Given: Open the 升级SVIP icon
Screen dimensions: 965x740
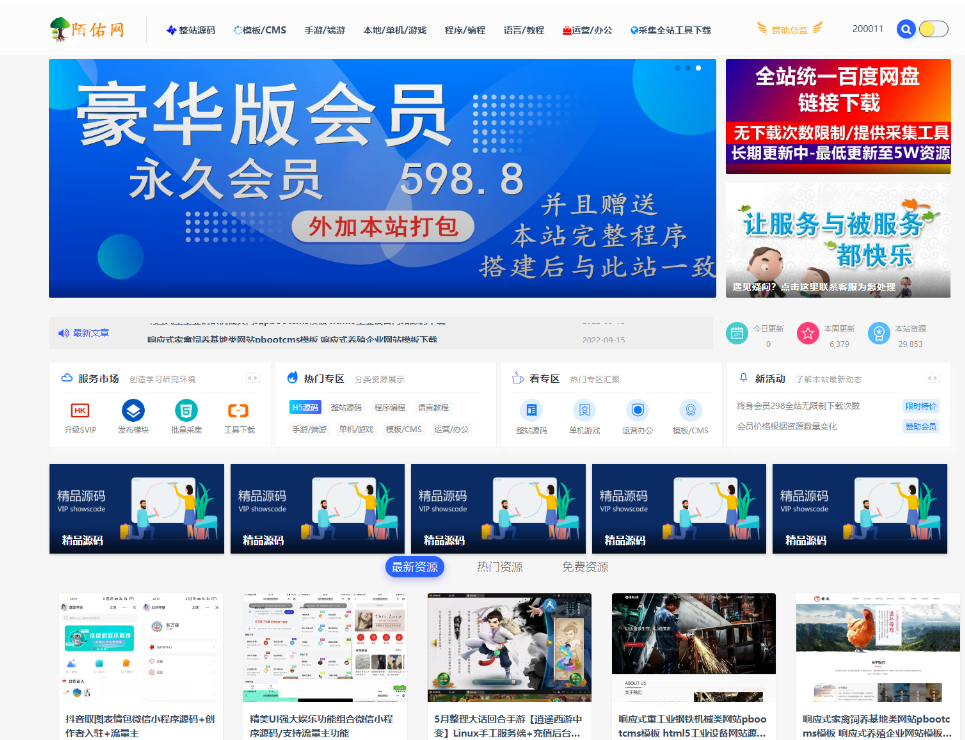Looking at the screenshot, I should pyautogui.click(x=80, y=410).
